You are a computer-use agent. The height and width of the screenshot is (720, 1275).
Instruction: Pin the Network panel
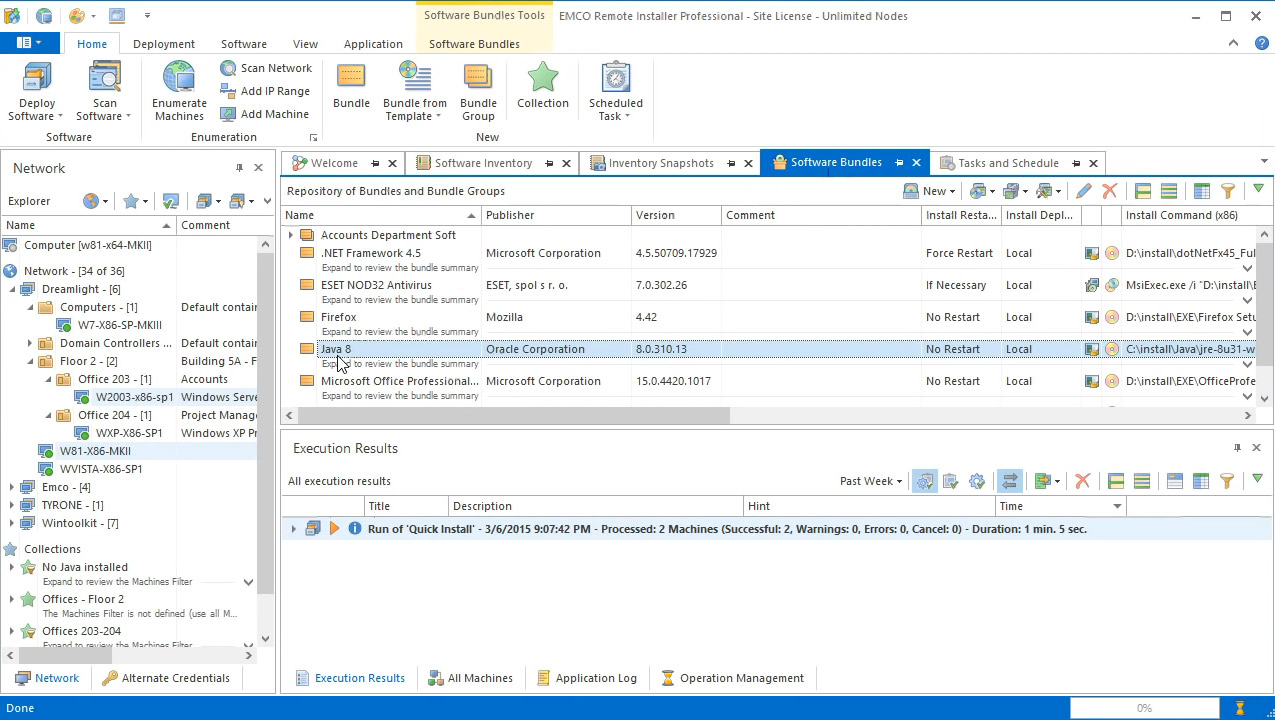(x=239, y=168)
